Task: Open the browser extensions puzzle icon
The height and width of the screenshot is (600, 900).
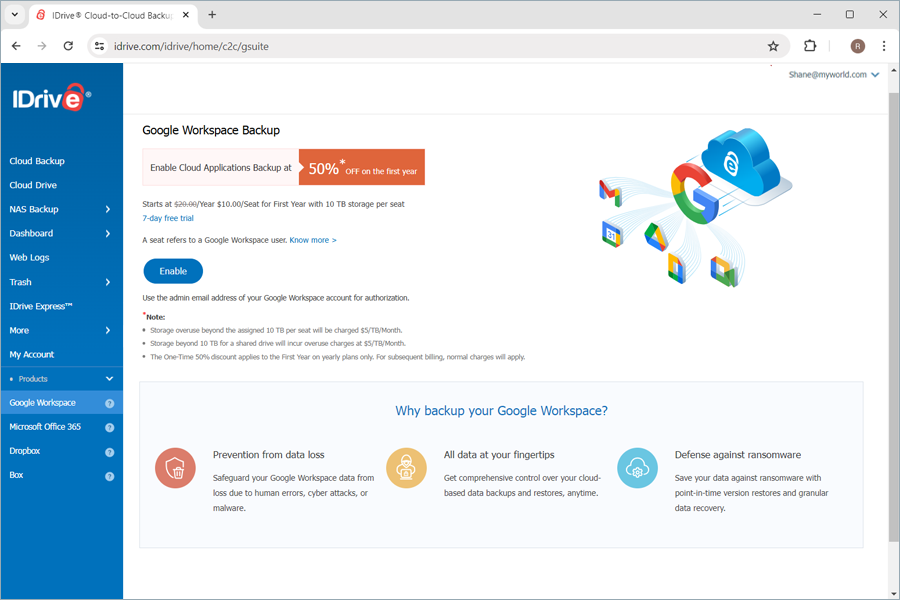Action: point(810,46)
